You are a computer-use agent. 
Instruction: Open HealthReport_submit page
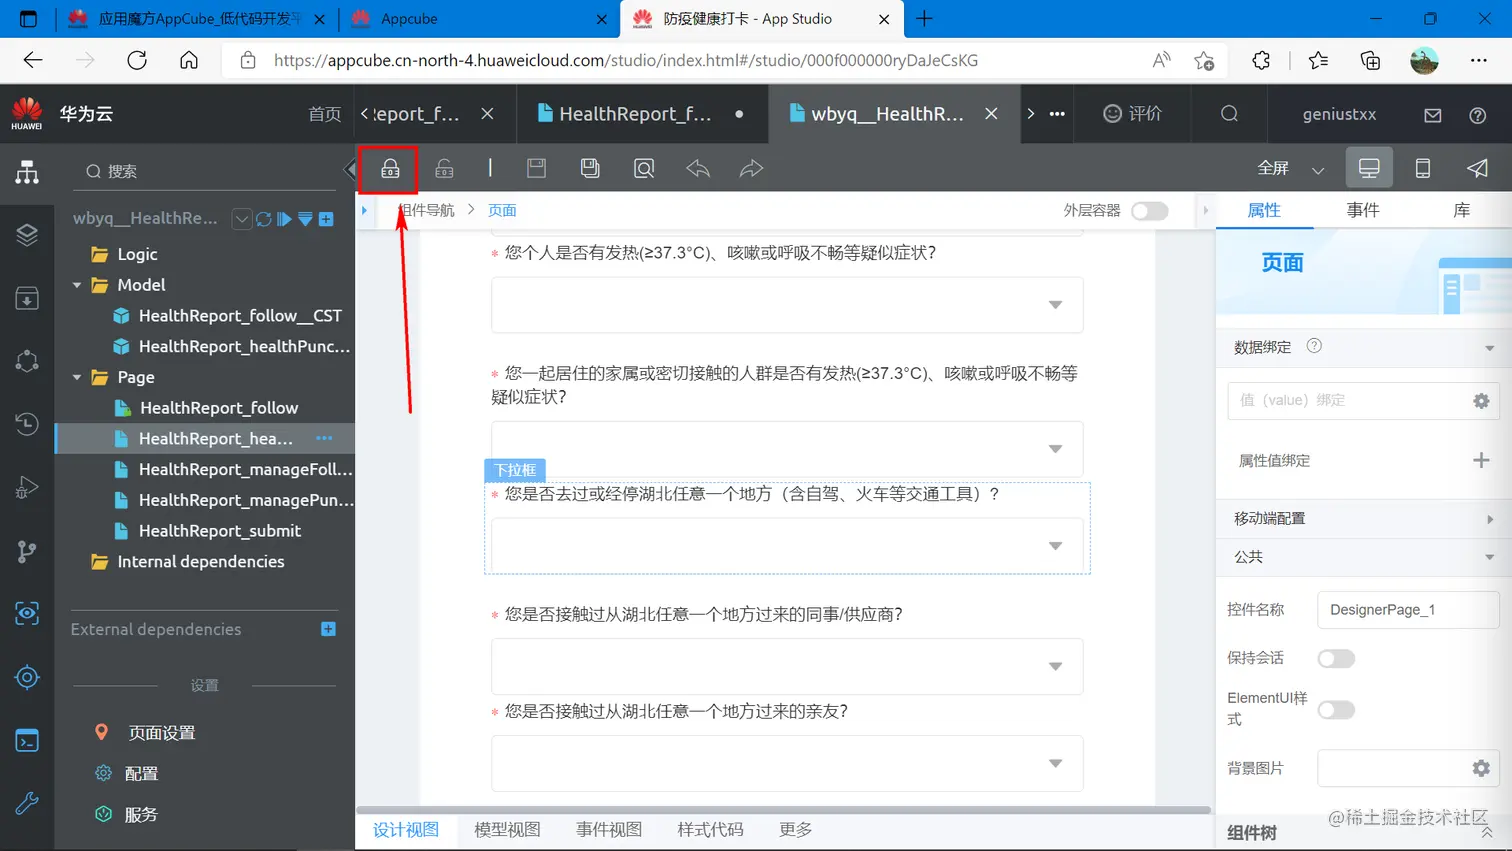tap(220, 531)
